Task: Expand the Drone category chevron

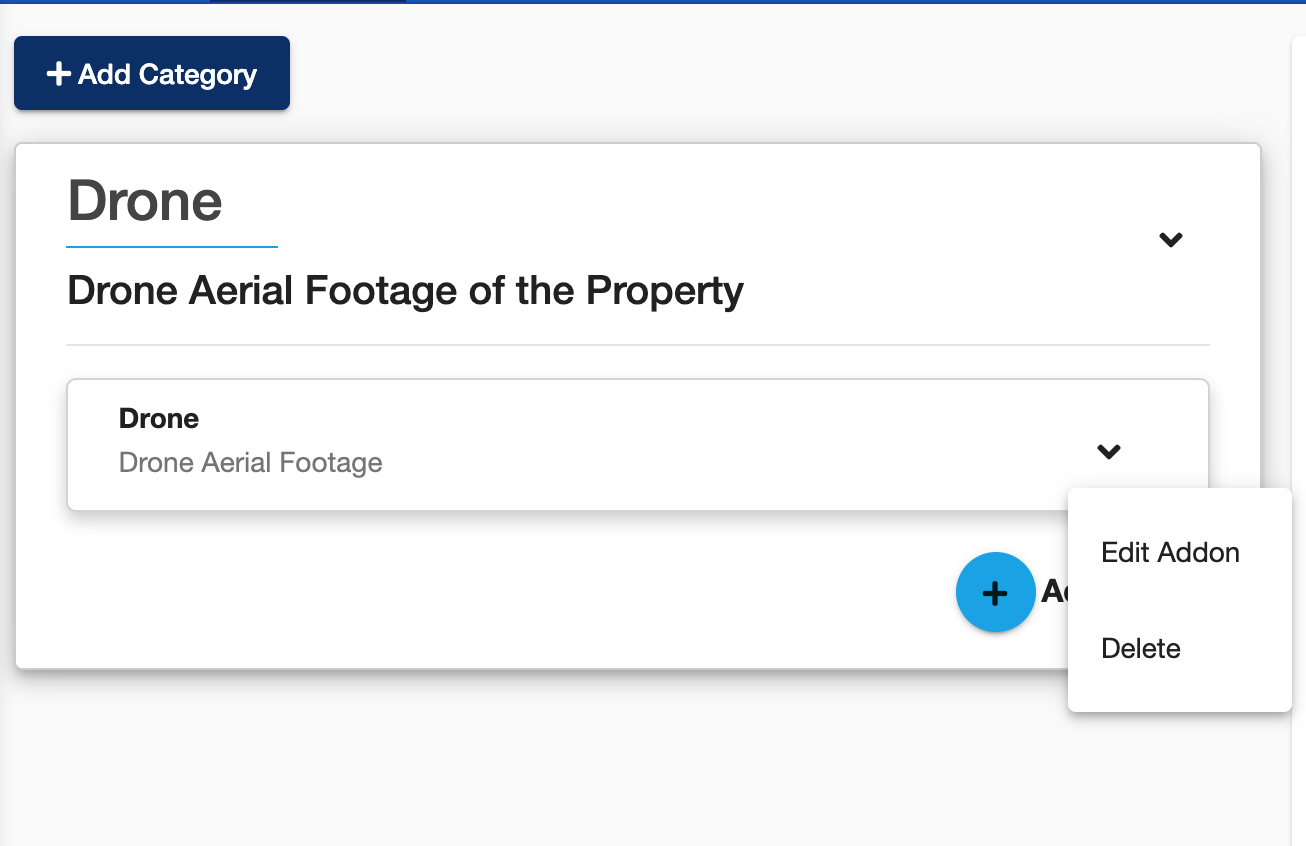Action: point(1170,240)
